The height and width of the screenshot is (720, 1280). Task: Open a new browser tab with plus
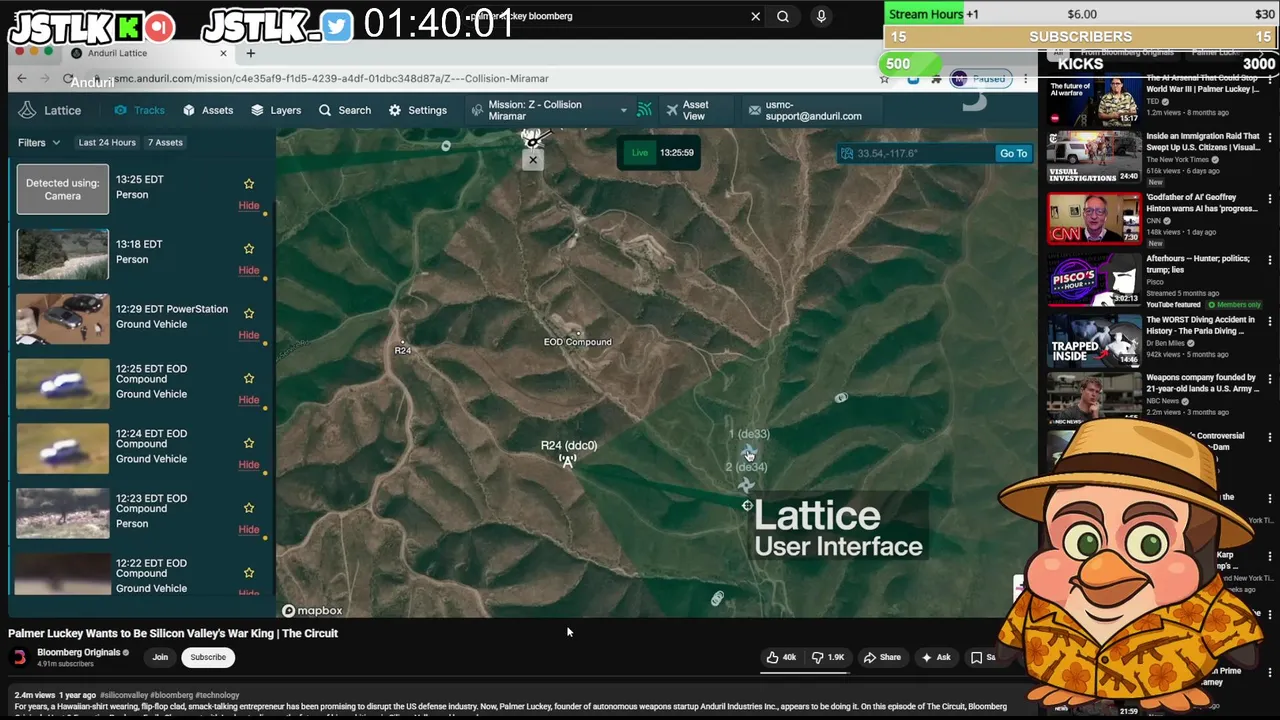[250, 53]
